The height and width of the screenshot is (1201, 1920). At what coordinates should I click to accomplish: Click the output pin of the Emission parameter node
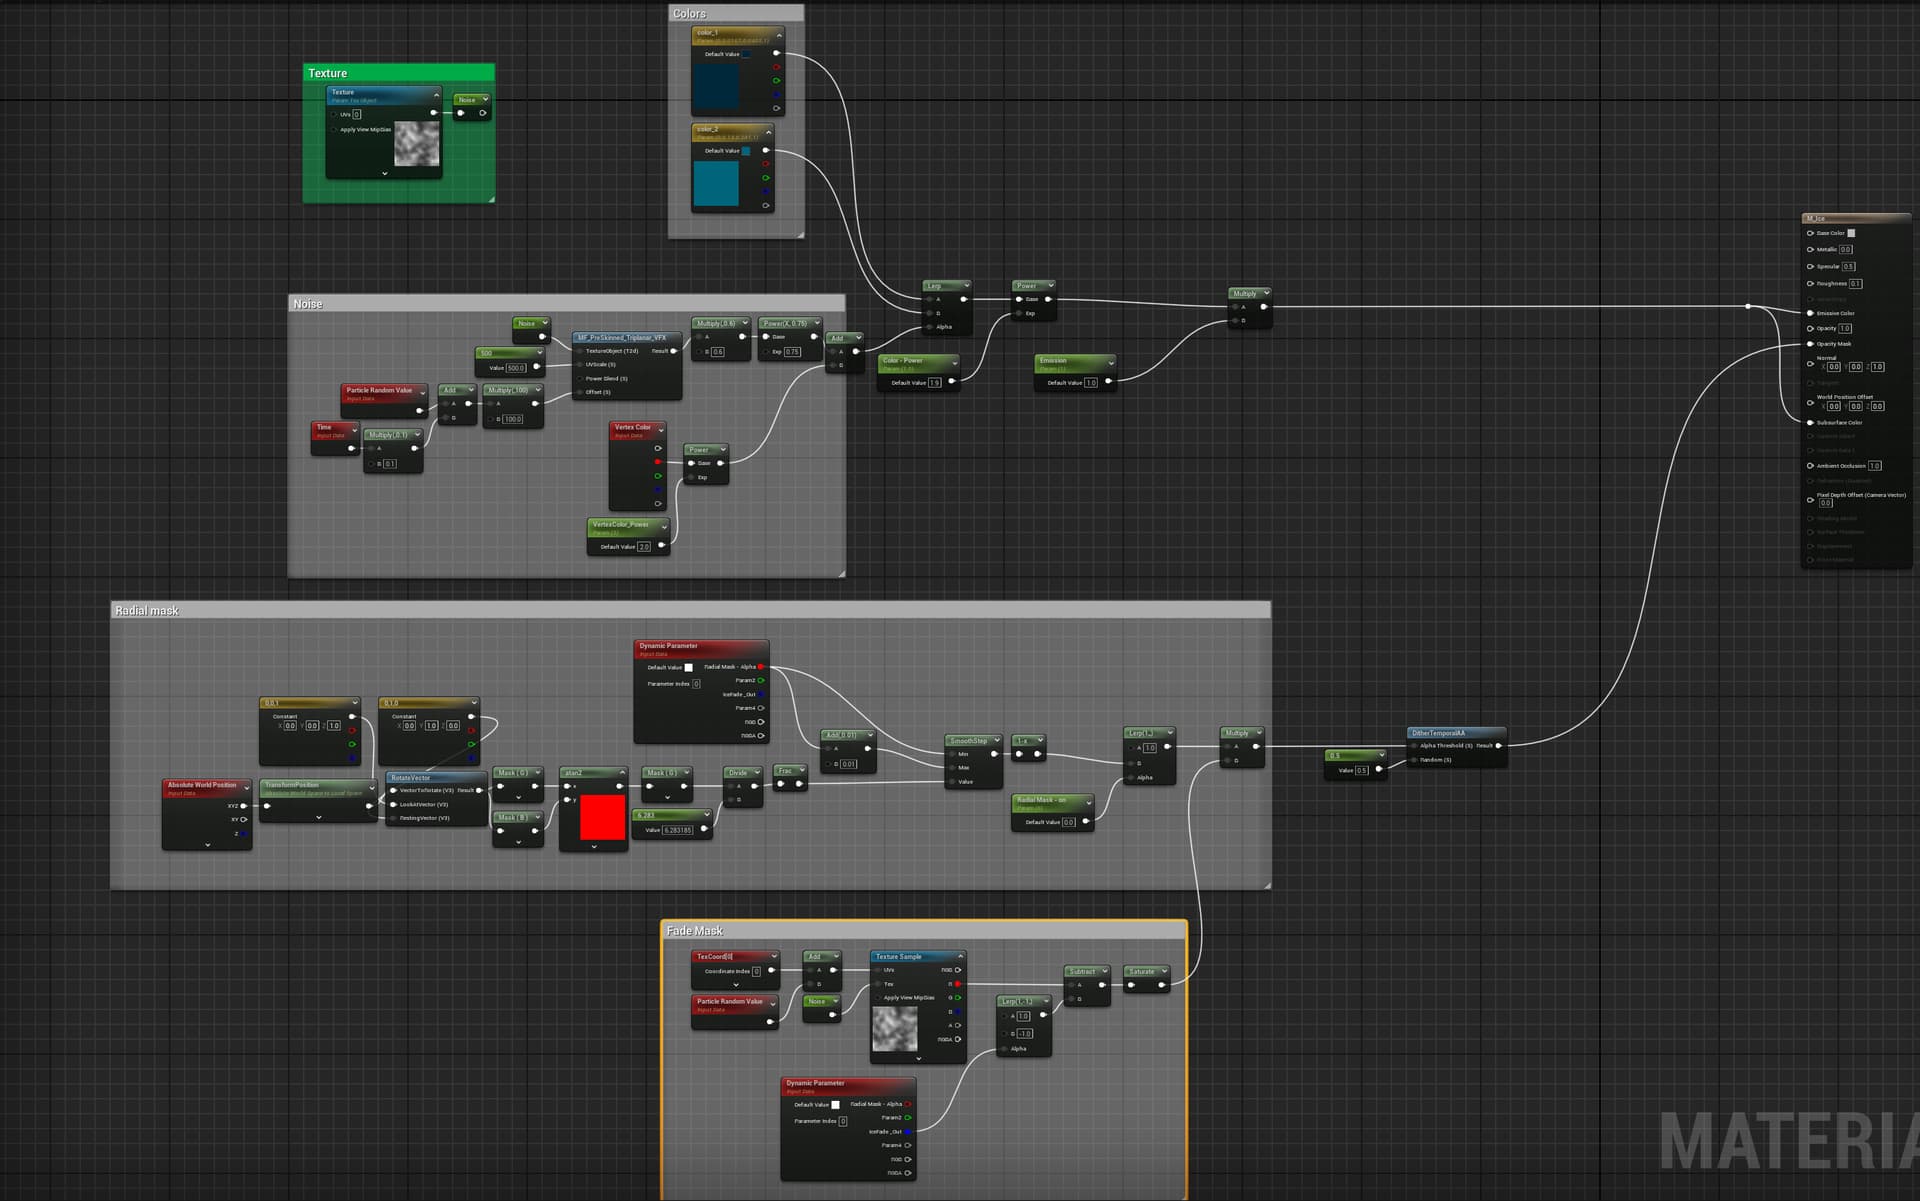coord(1108,381)
